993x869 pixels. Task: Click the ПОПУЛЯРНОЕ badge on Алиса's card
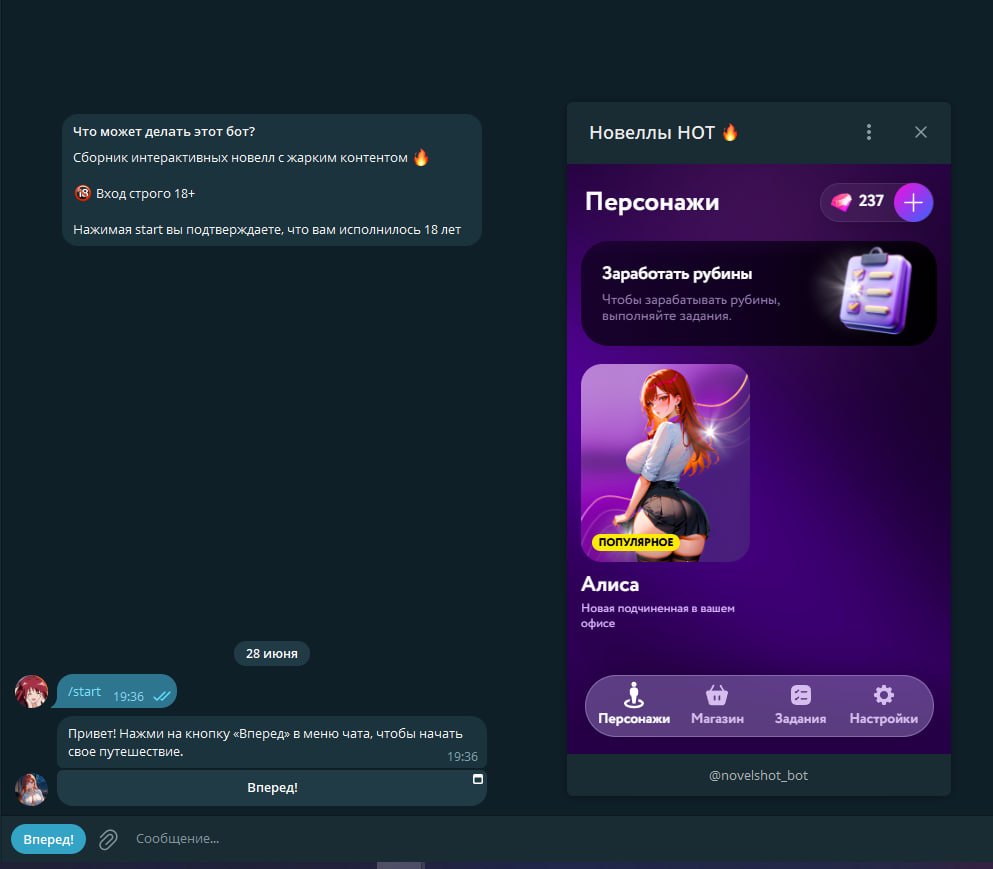point(635,542)
